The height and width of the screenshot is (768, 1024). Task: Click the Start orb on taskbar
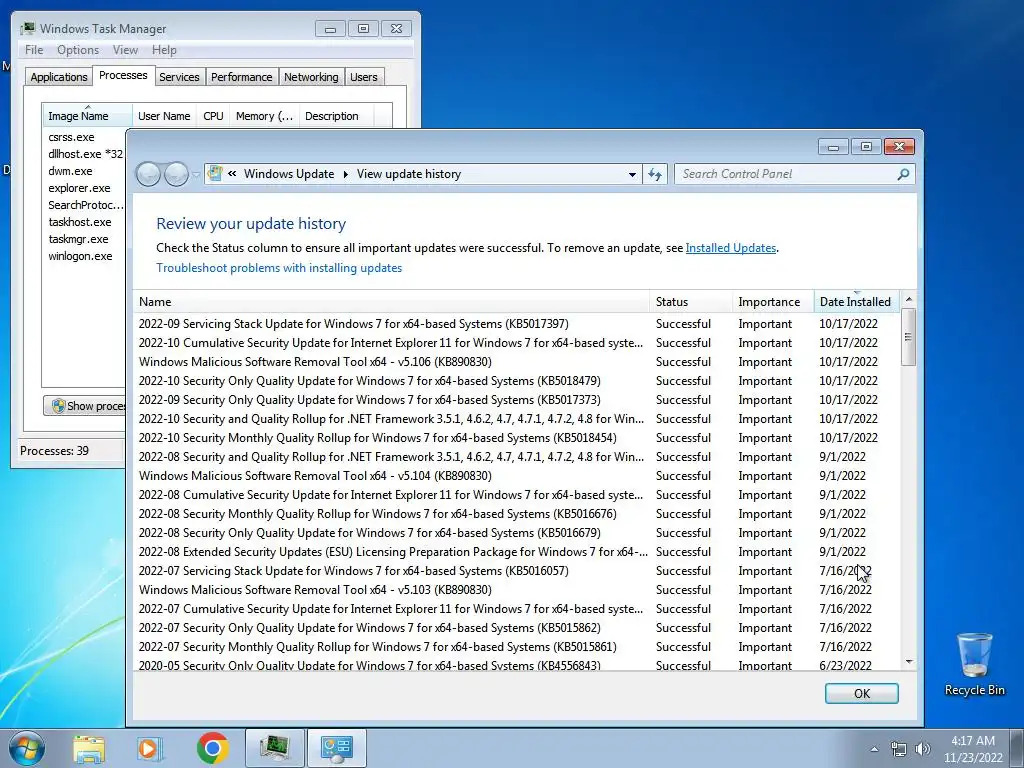[25, 748]
